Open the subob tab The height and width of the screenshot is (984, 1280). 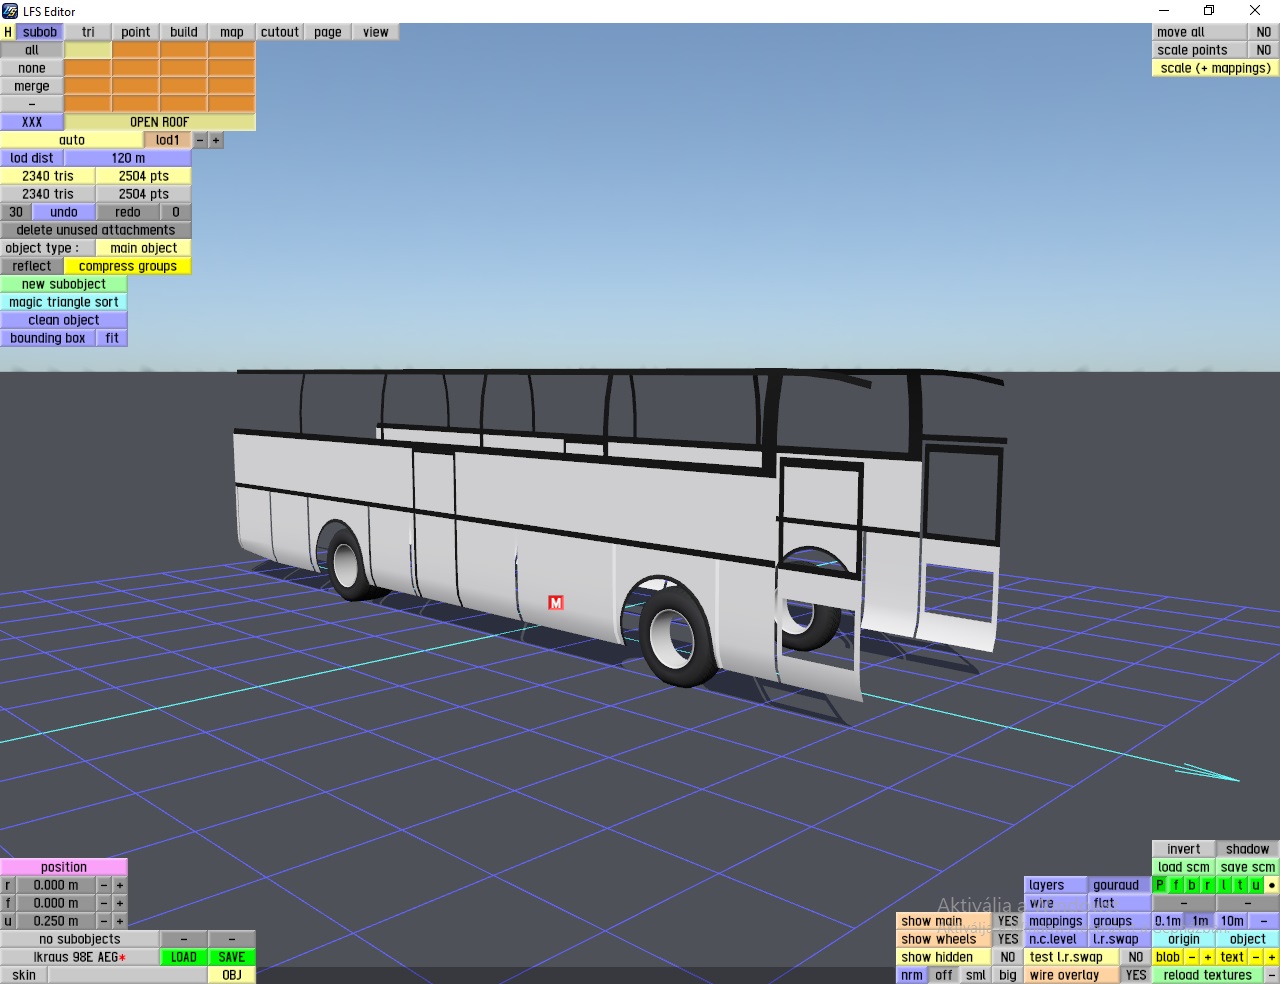click(x=40, y=32)
